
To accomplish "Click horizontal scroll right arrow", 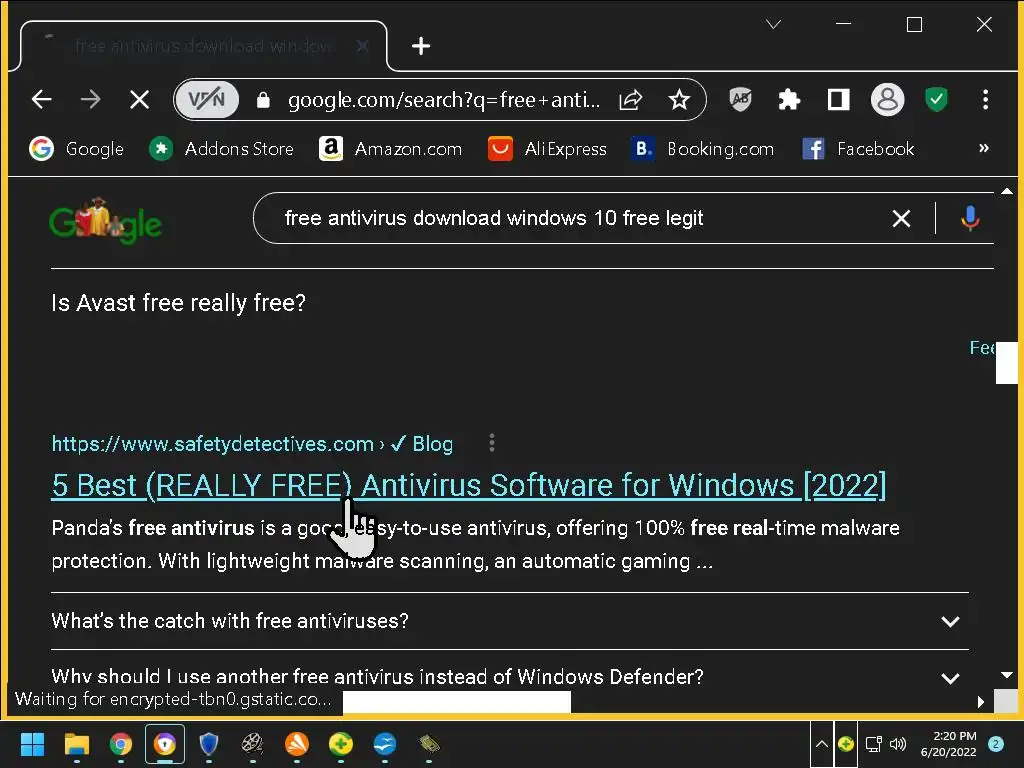I will pos(980,702).
